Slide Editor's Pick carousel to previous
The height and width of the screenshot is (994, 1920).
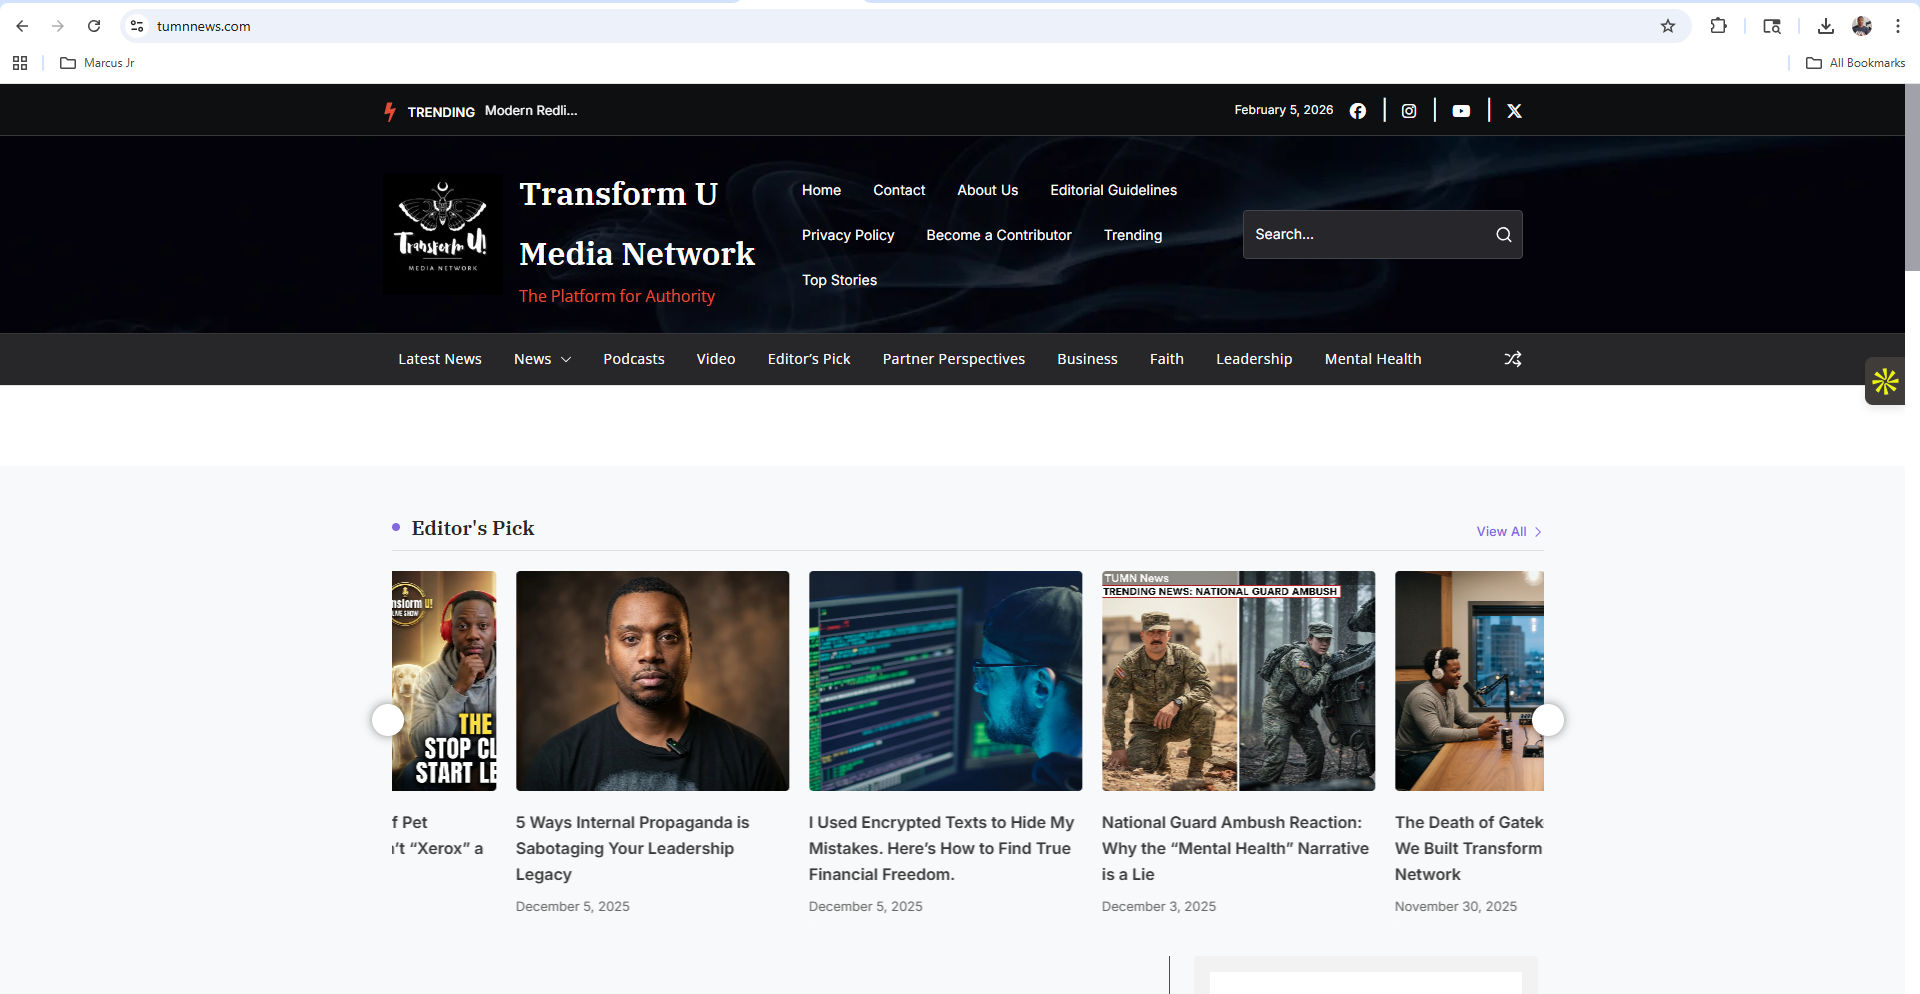click(x=388, y=720)
